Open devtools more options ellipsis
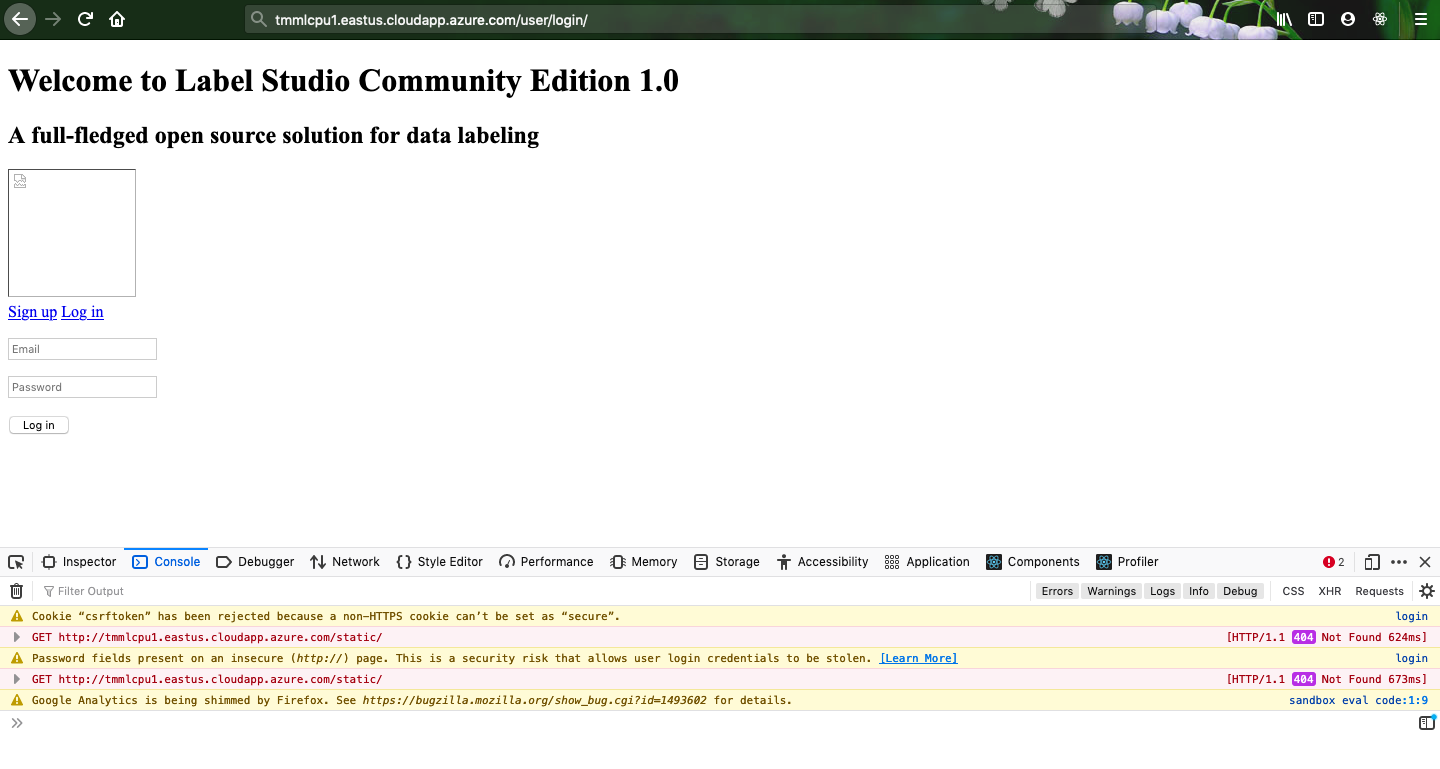1440x769 pixels. (x=1399, y=562)
